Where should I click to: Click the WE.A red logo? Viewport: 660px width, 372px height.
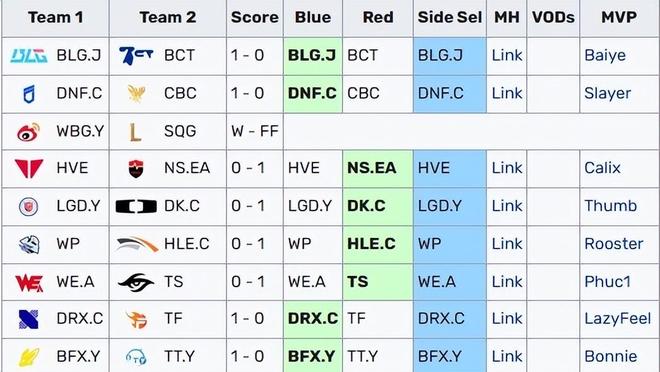pos(29,282)
